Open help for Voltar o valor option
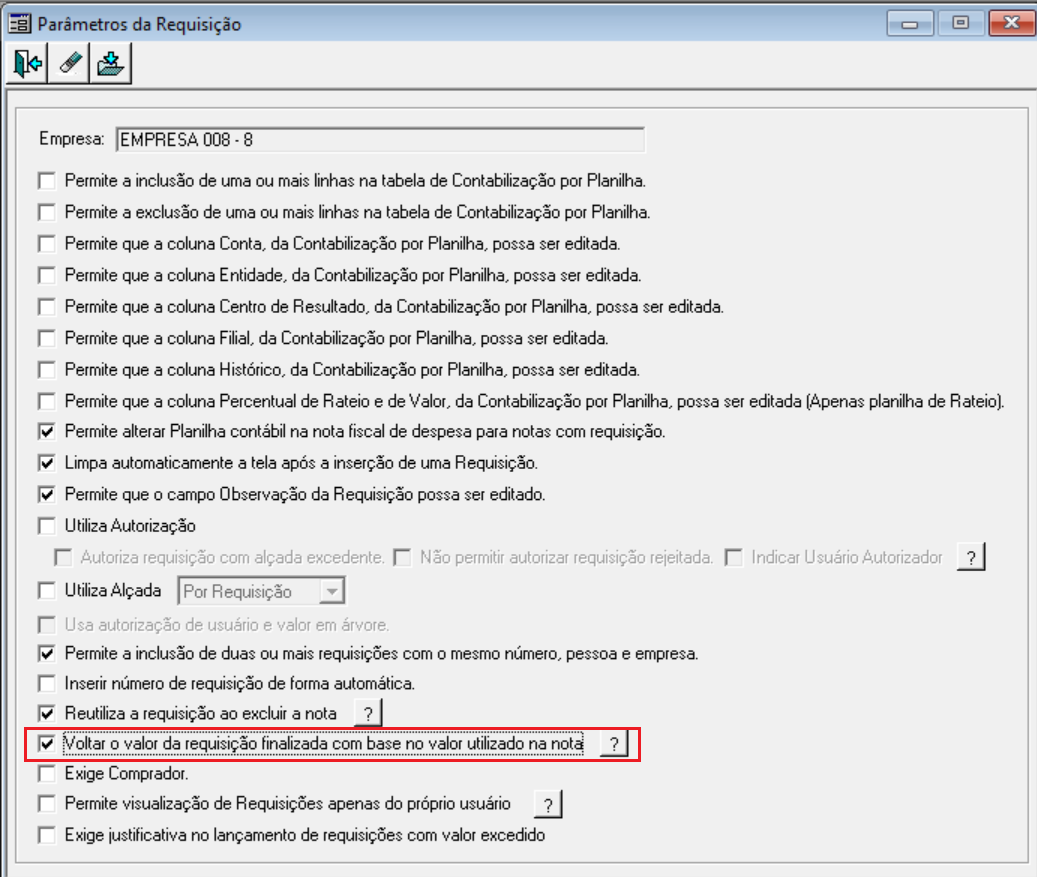 click(614, 744)
